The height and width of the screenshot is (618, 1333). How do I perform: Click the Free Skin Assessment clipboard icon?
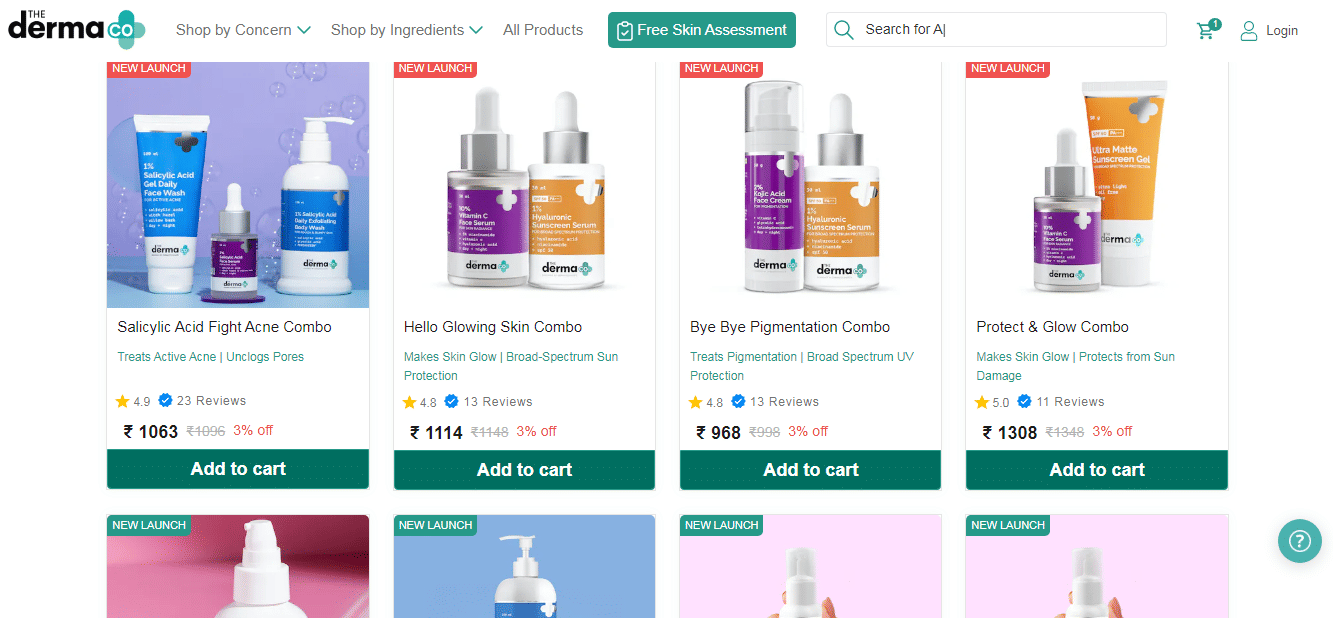coord(625,30)
